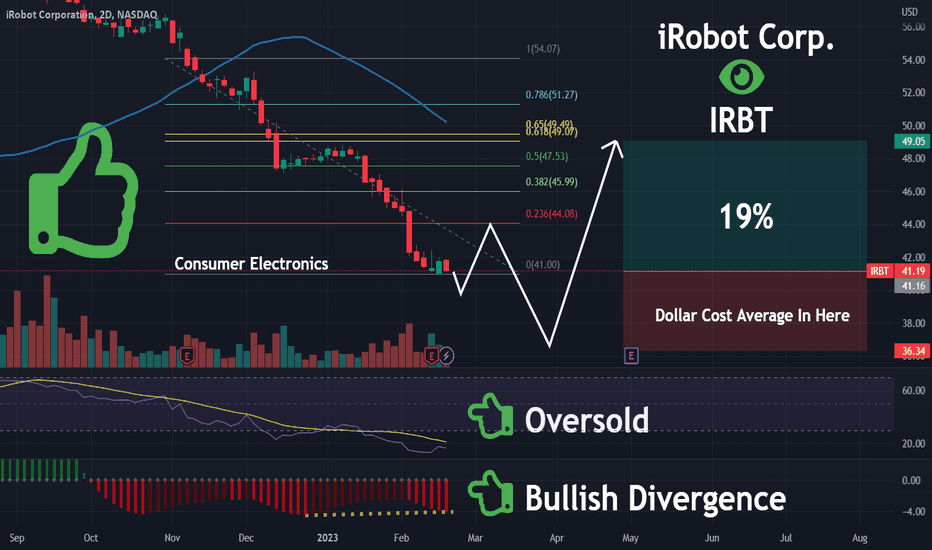The width and height of the screenshot is (932, 550).
Task: Click the iRobot Corp. heading text
Action: pyautogui.click(x=746, y=37)
